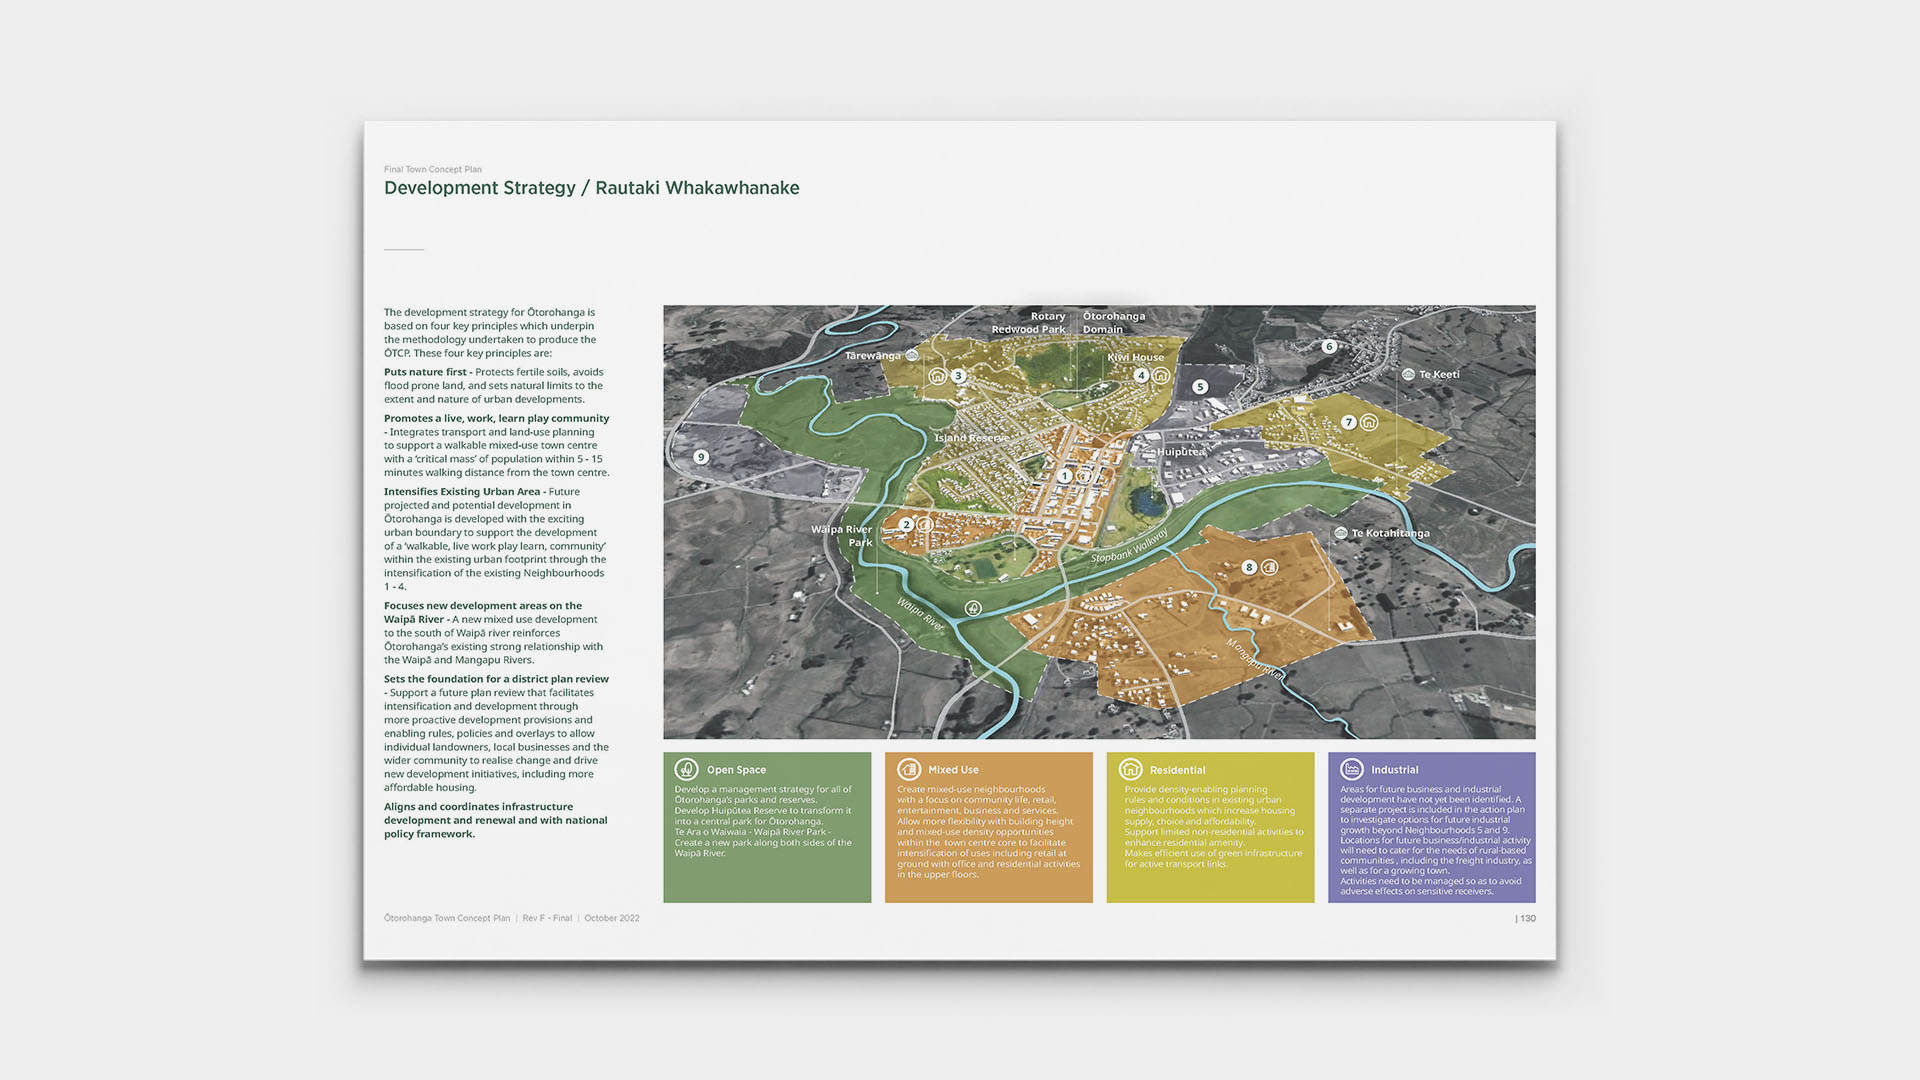Click the Open Space tree icon in the legend
This screenshot has width=1920, height=1080.
tap(686, 769)
